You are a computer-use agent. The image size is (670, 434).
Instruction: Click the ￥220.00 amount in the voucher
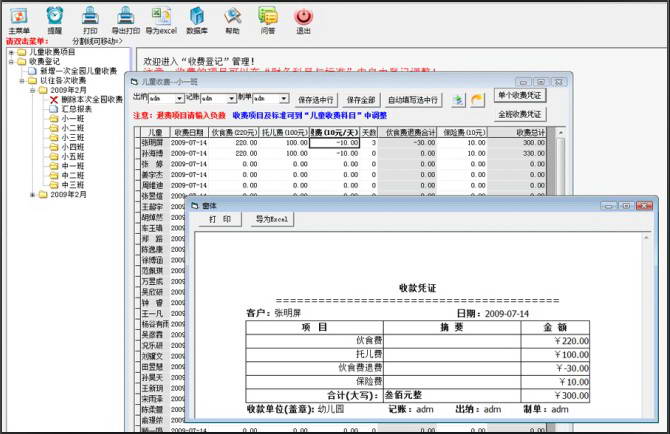click(x=571, y=341)
